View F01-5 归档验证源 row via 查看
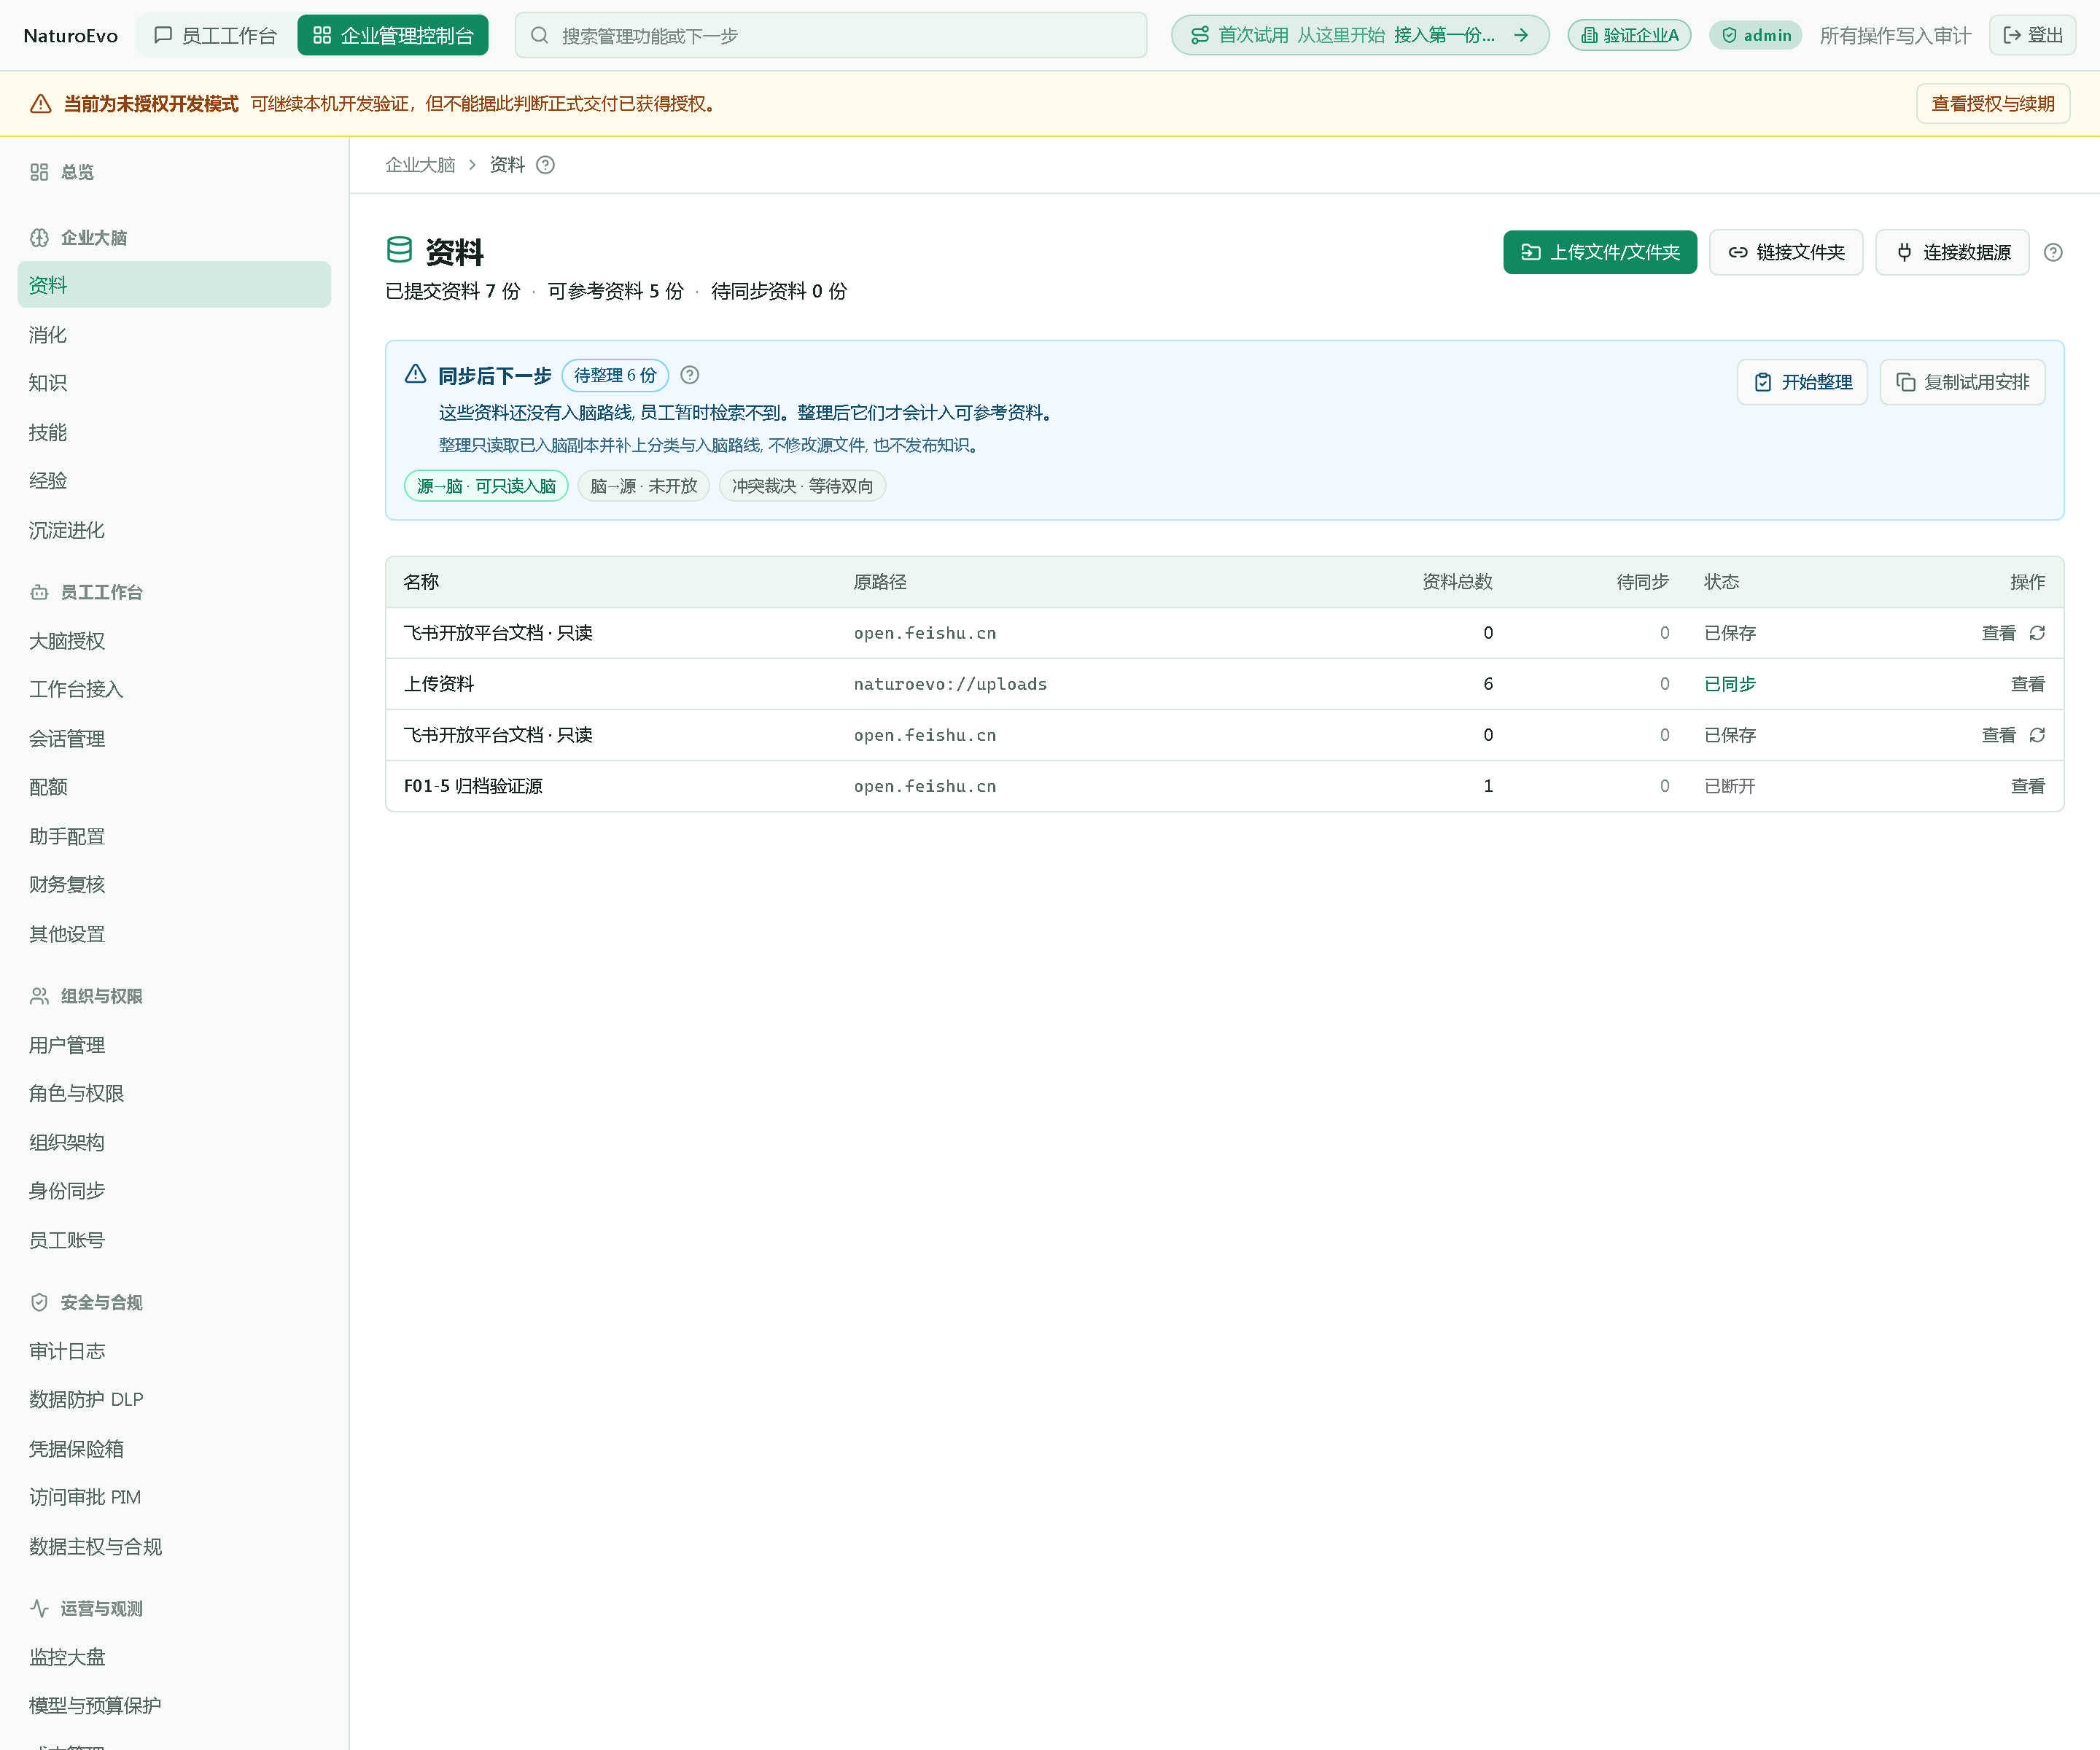 pos(2028,786)
